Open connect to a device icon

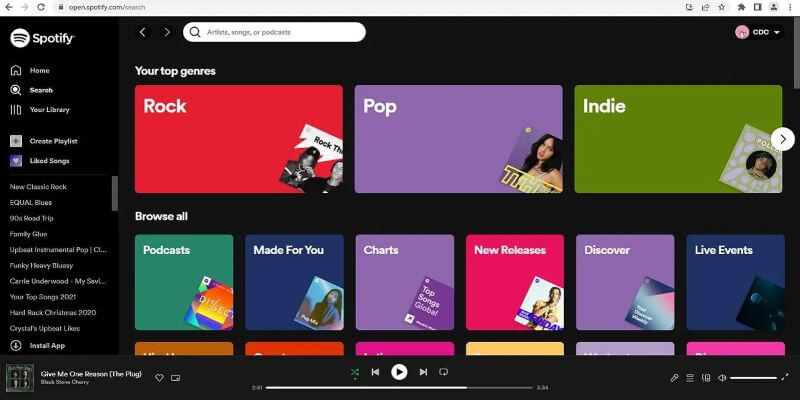(706, 378)
